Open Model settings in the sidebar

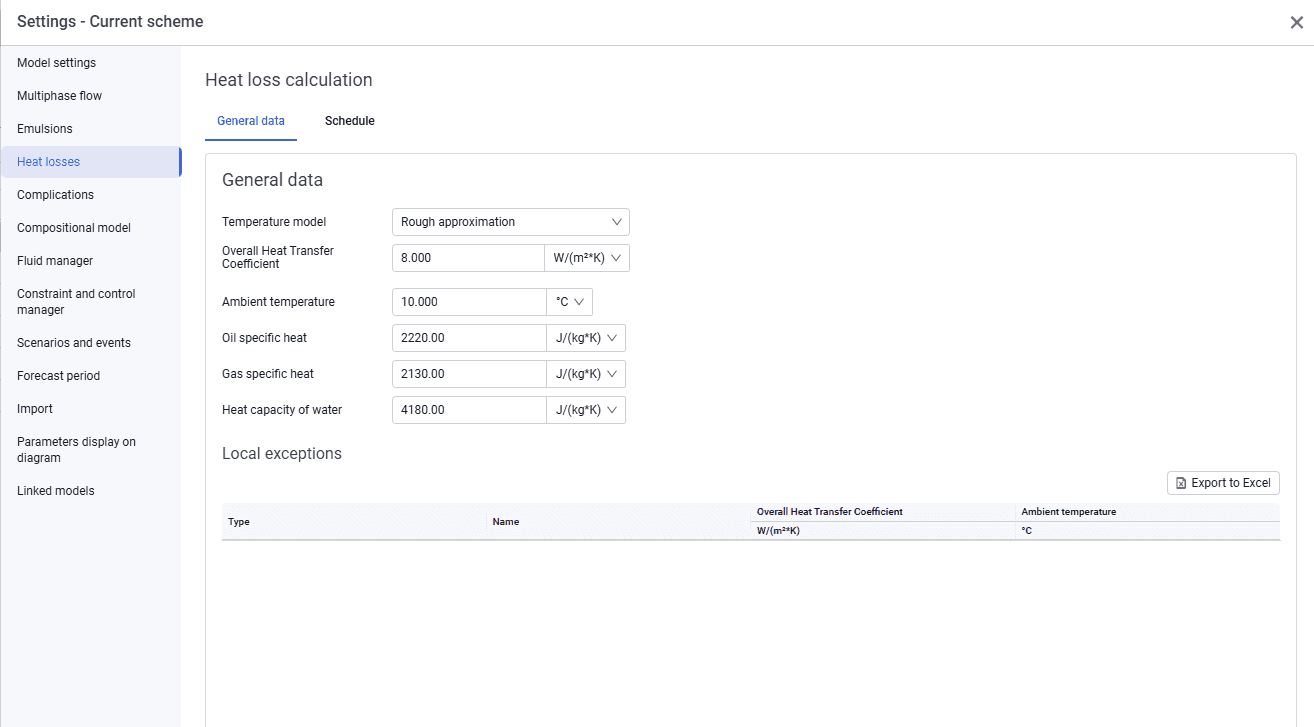coord(91,63)
